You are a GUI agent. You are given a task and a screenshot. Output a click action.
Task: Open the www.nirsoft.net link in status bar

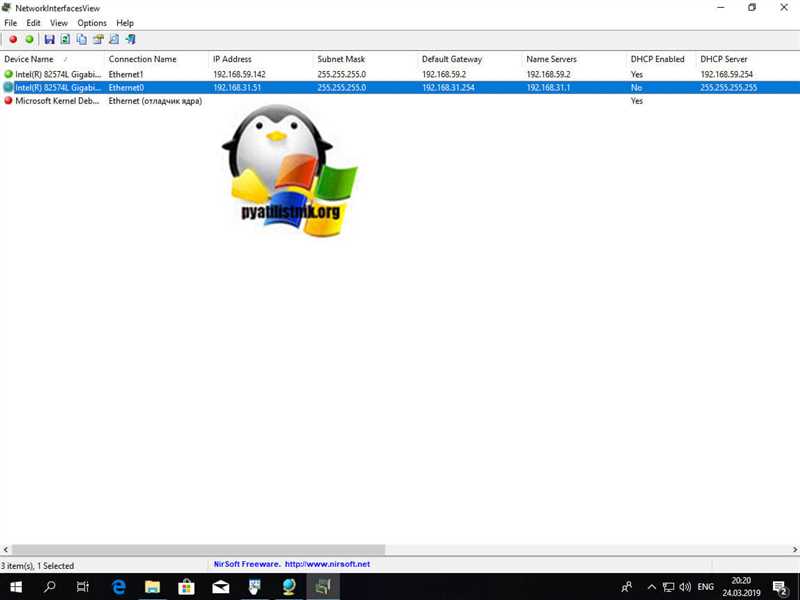(x=328, y=564)
